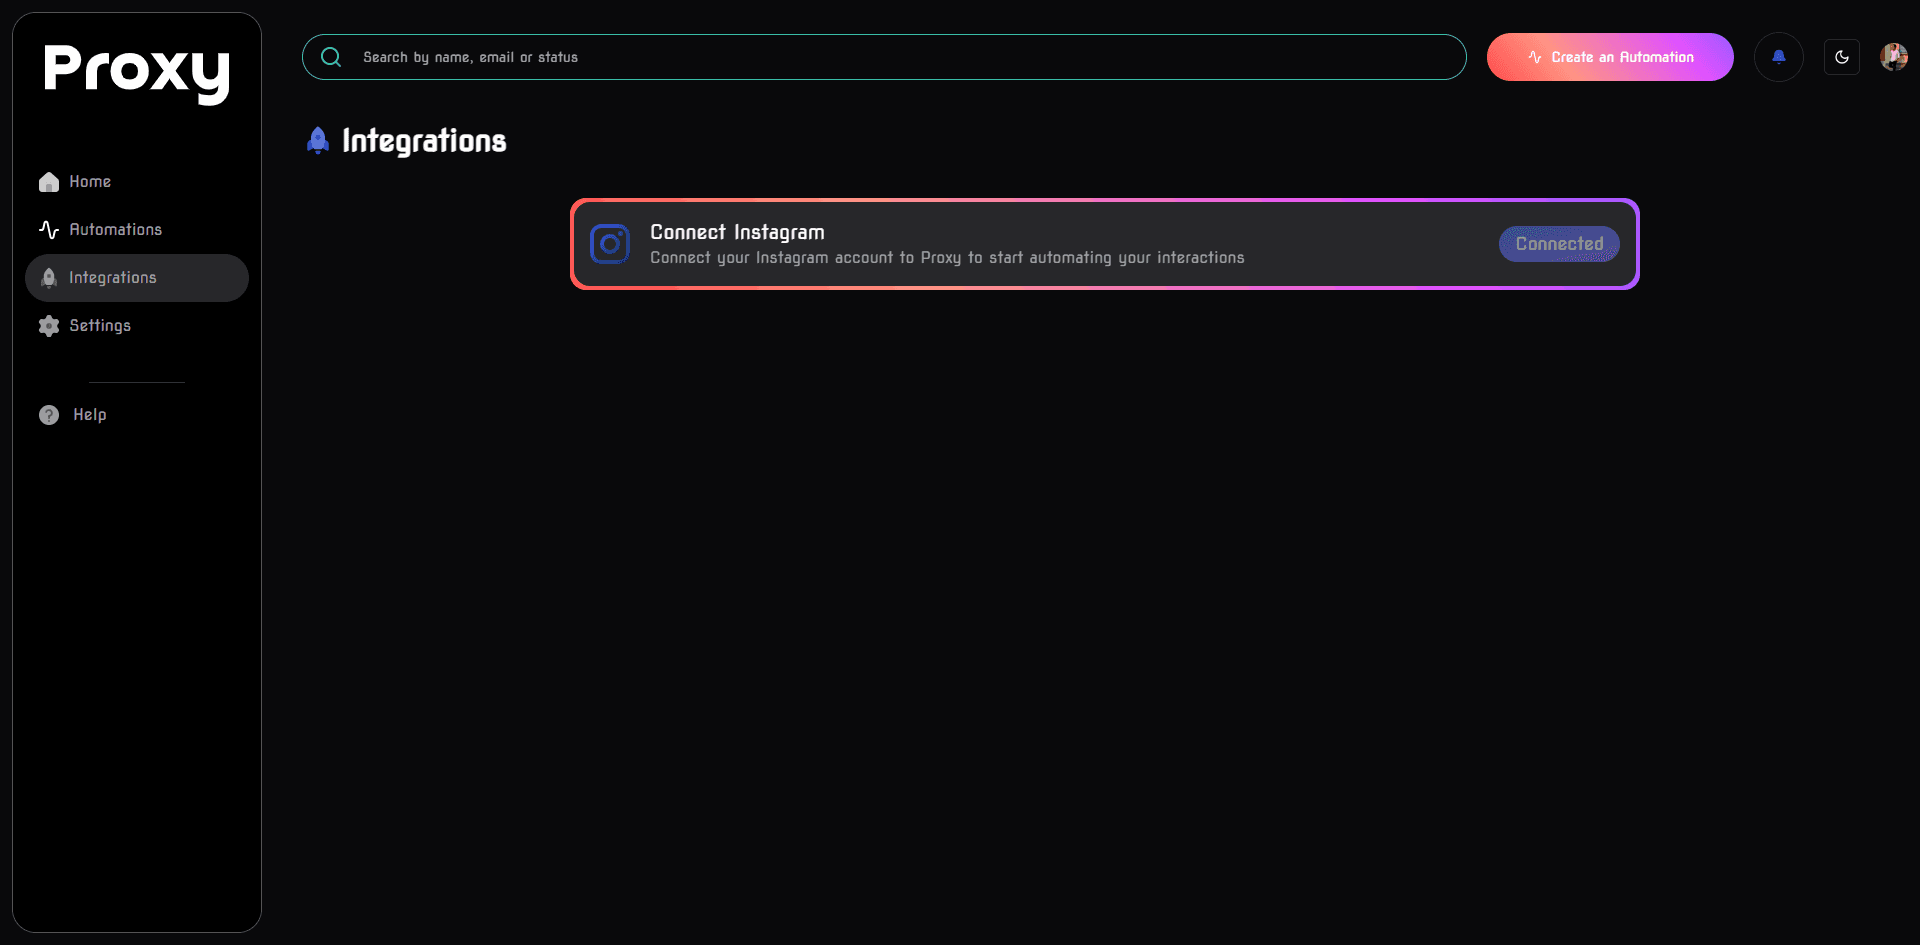Click the rocket icon beside Integrations heading
The height and width of the screenshot is (945, 1920).
click(318, 141)
